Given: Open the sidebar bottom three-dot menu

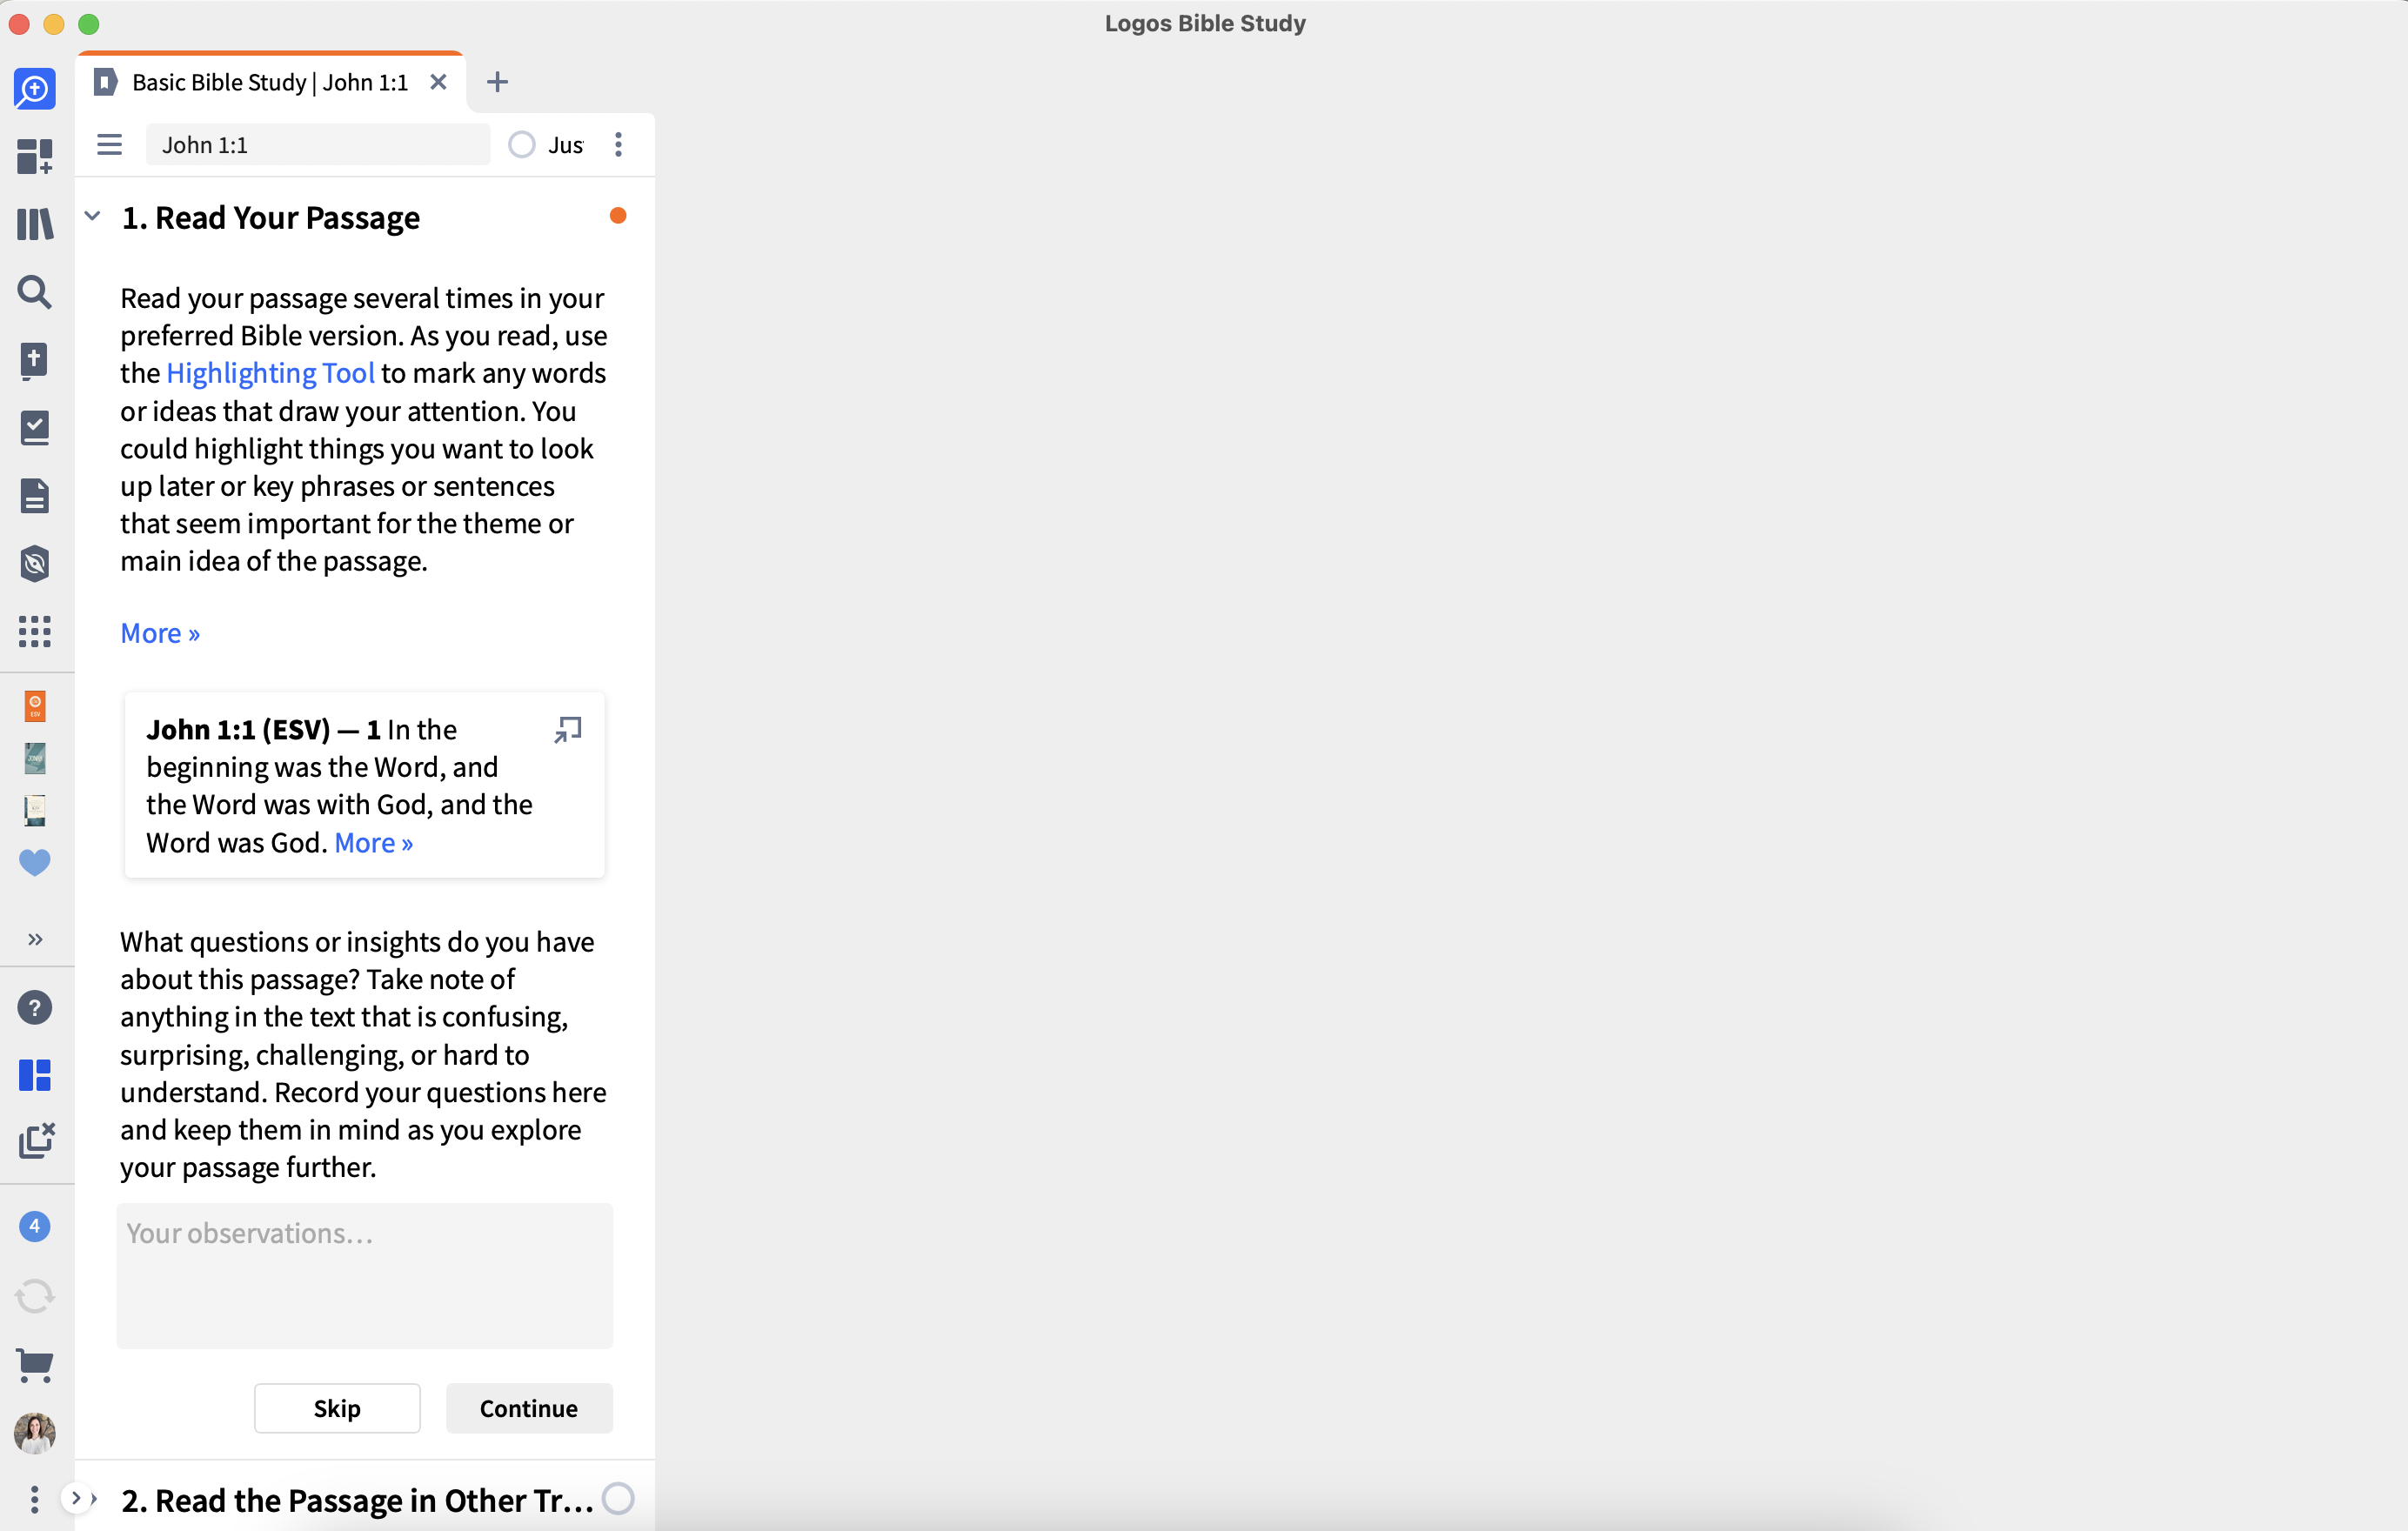Looking at the screenshot, I should [35, 1499].
